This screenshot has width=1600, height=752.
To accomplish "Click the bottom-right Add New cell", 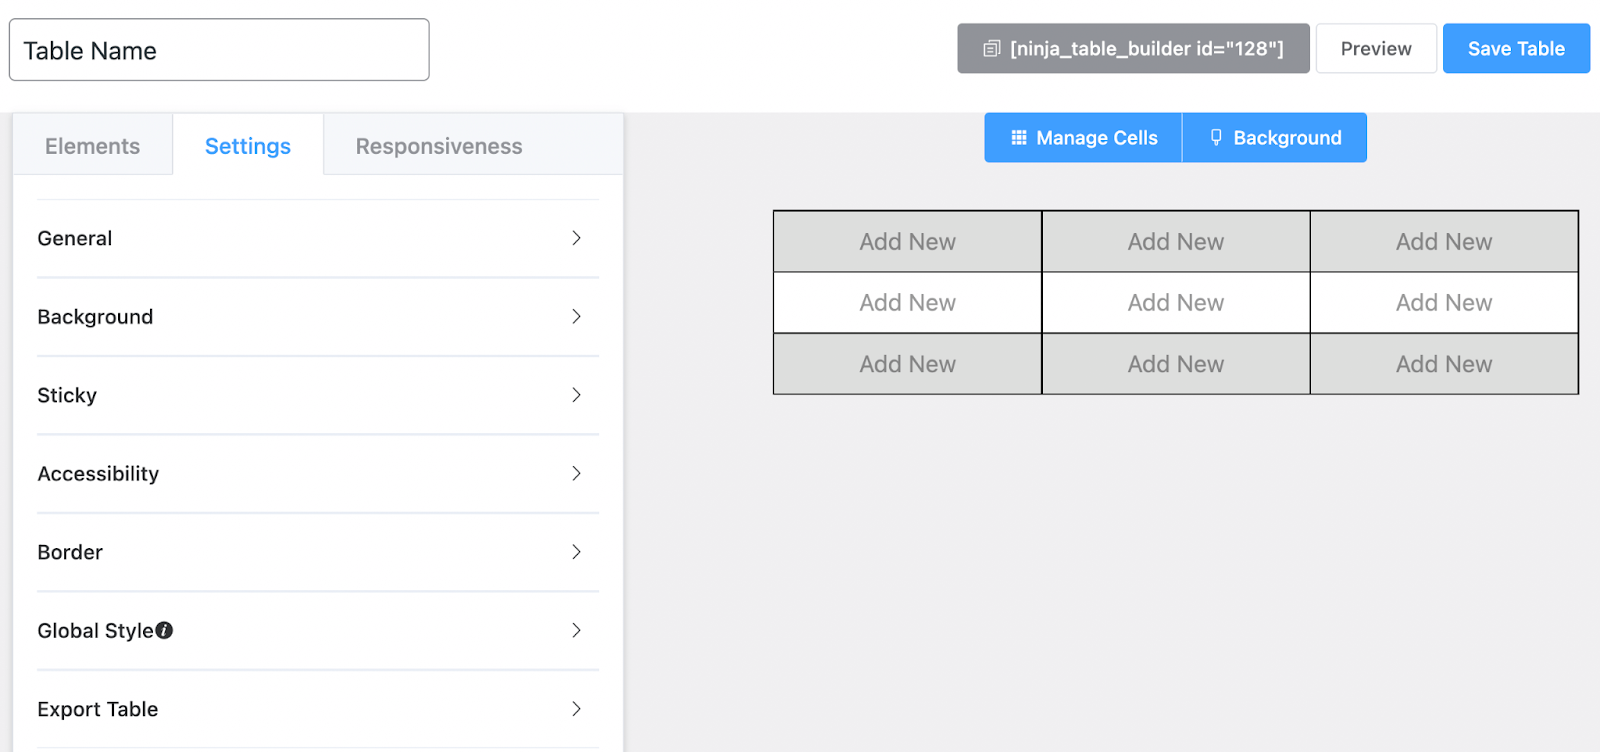I will pos(1444,364).
